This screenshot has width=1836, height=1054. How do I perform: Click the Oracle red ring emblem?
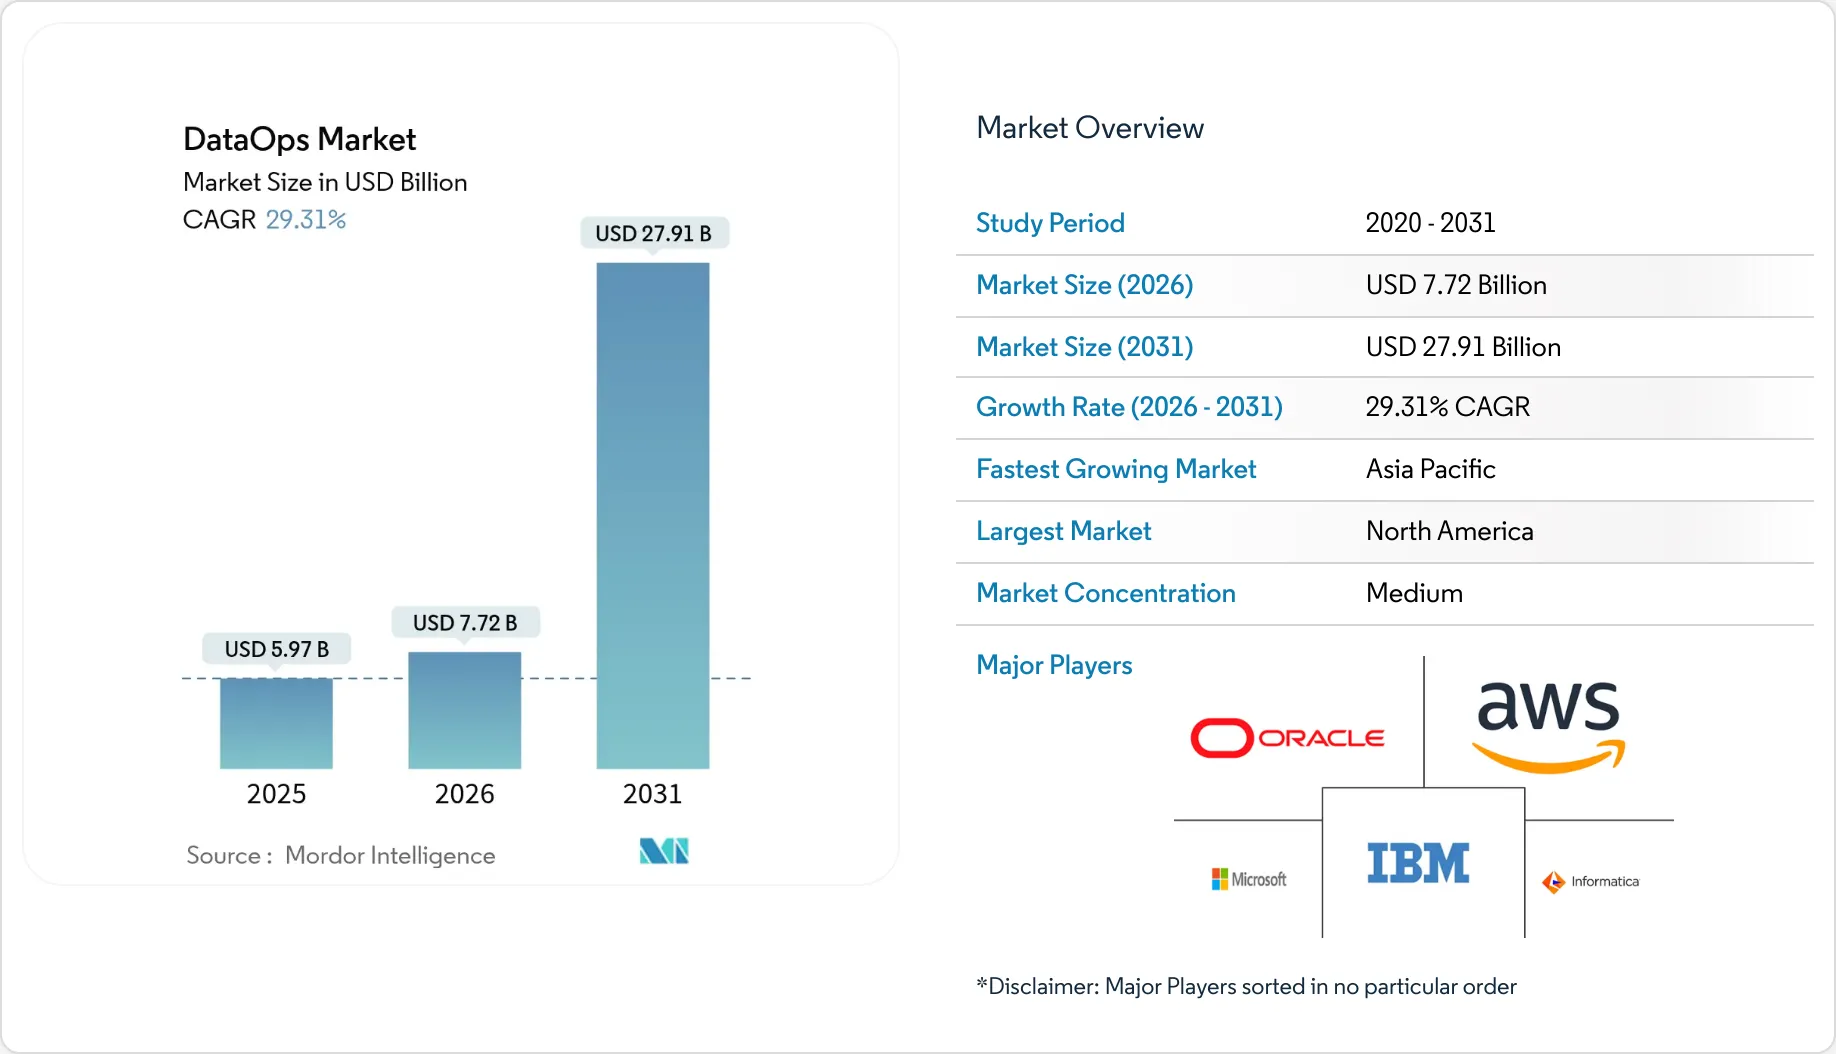coord(1222,737)
